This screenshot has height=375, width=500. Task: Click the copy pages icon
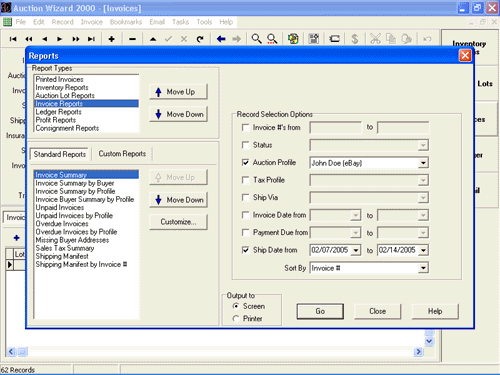[x=391, y=39]
